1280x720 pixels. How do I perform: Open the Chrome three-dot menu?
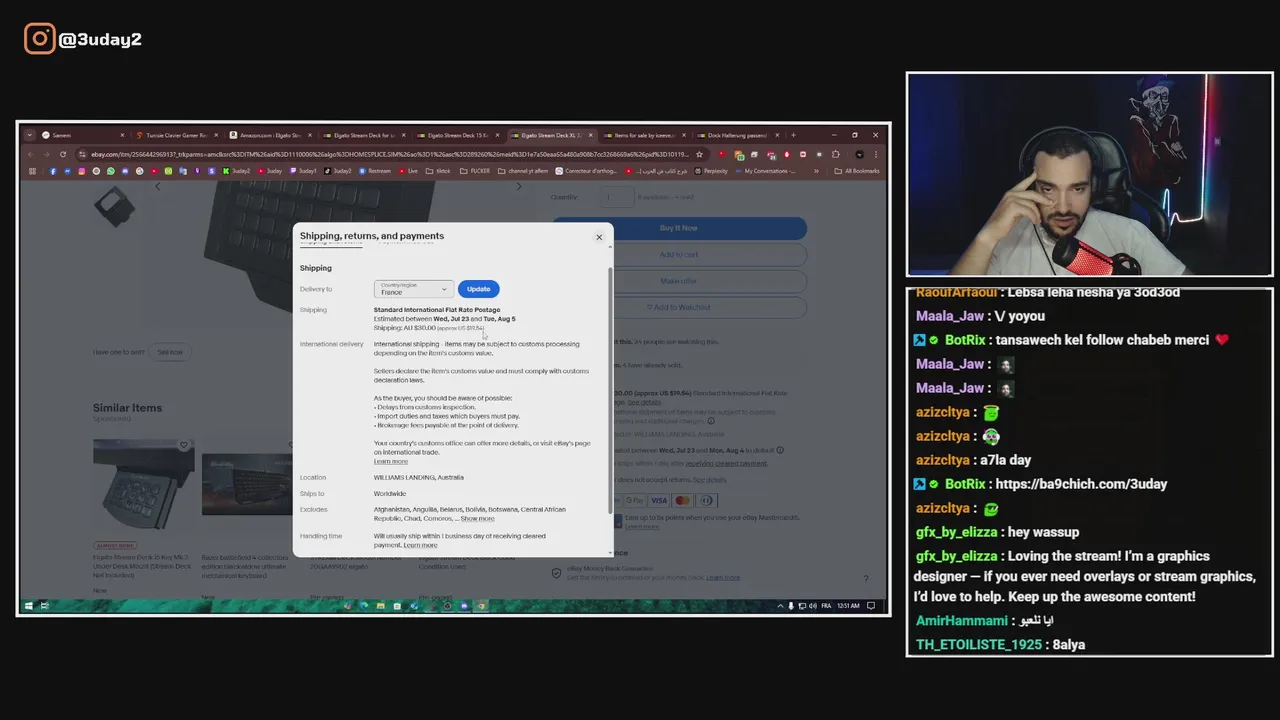(x=877, y=154)
